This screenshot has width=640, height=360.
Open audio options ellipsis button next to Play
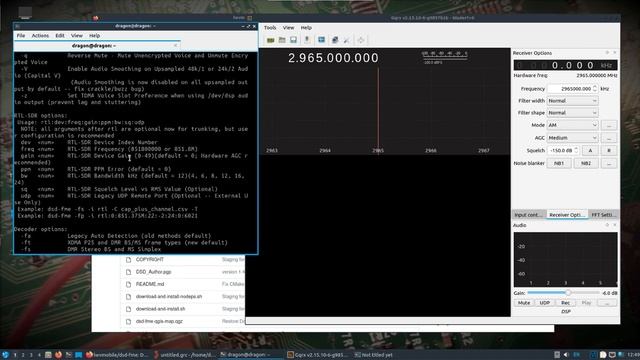click(x=607, y=303)
